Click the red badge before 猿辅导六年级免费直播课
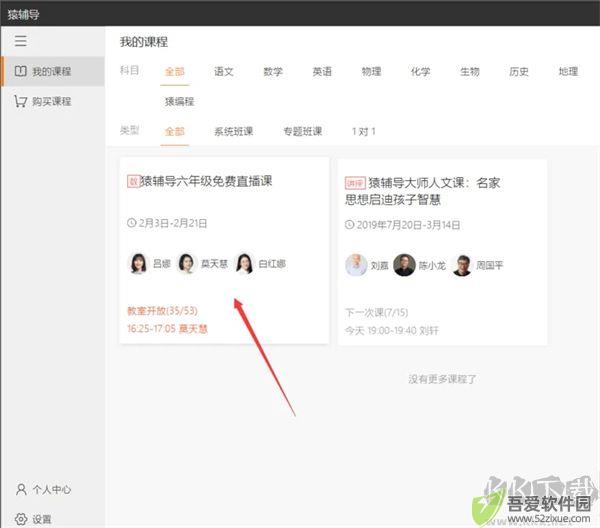Image resolution: width=600 pixels, height=528 pixels. [134, 181]
